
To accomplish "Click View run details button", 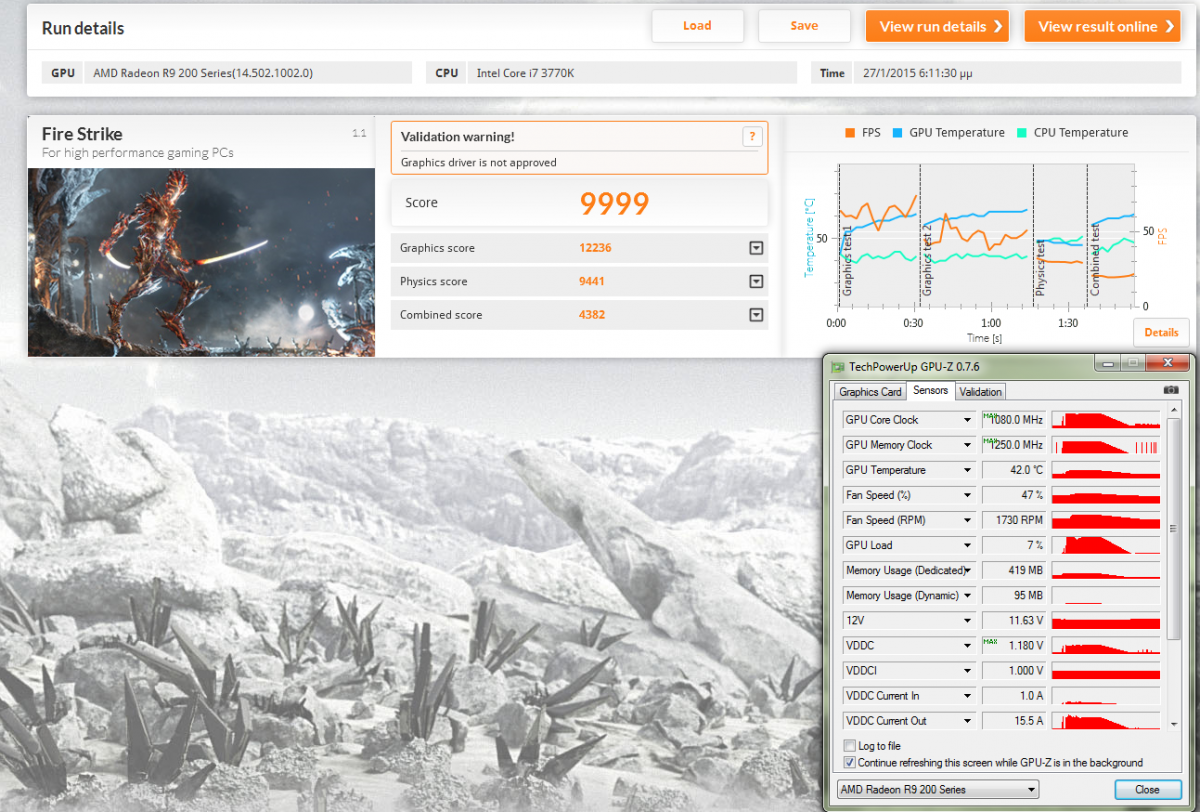I will pos(937,26).
